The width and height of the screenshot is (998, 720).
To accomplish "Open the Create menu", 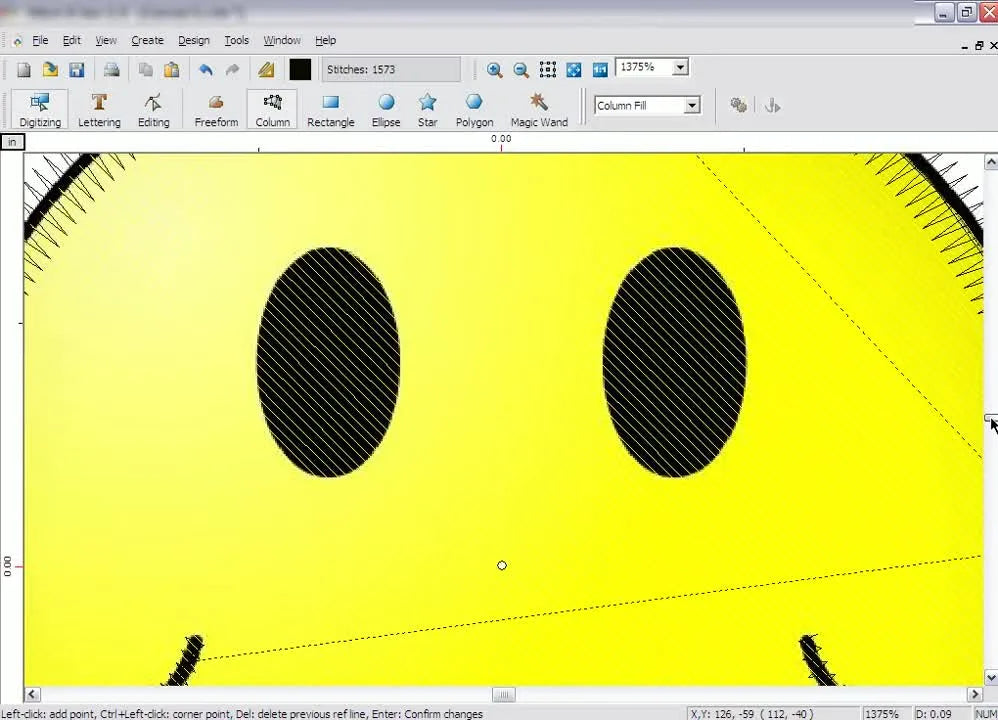I will [147, 40].
